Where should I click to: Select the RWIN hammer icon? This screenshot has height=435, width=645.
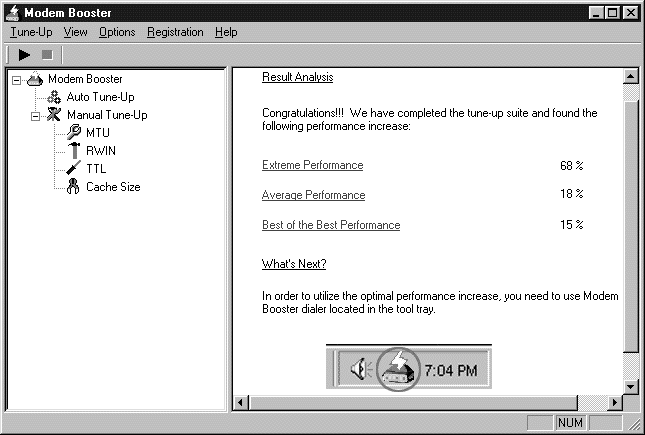tap(74, 150)
